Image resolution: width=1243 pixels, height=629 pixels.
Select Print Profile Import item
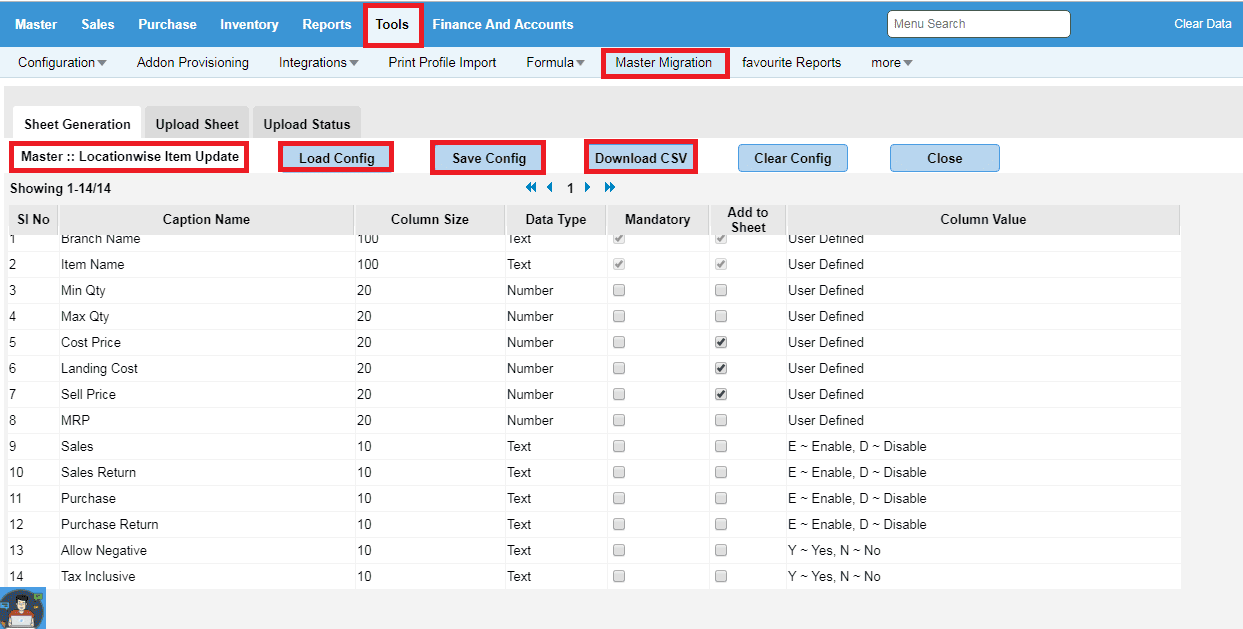(x=442, y=62)
